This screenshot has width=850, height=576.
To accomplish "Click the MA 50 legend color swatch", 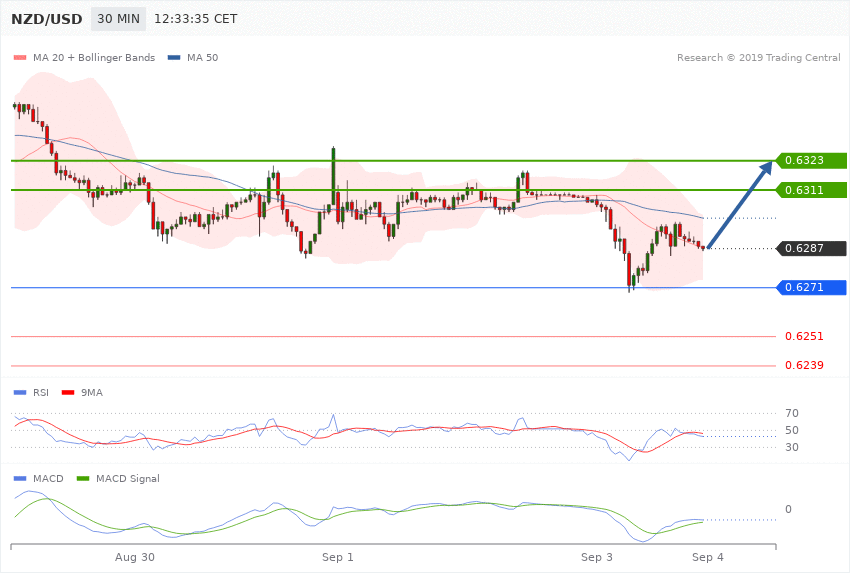I will coord(174,57).
